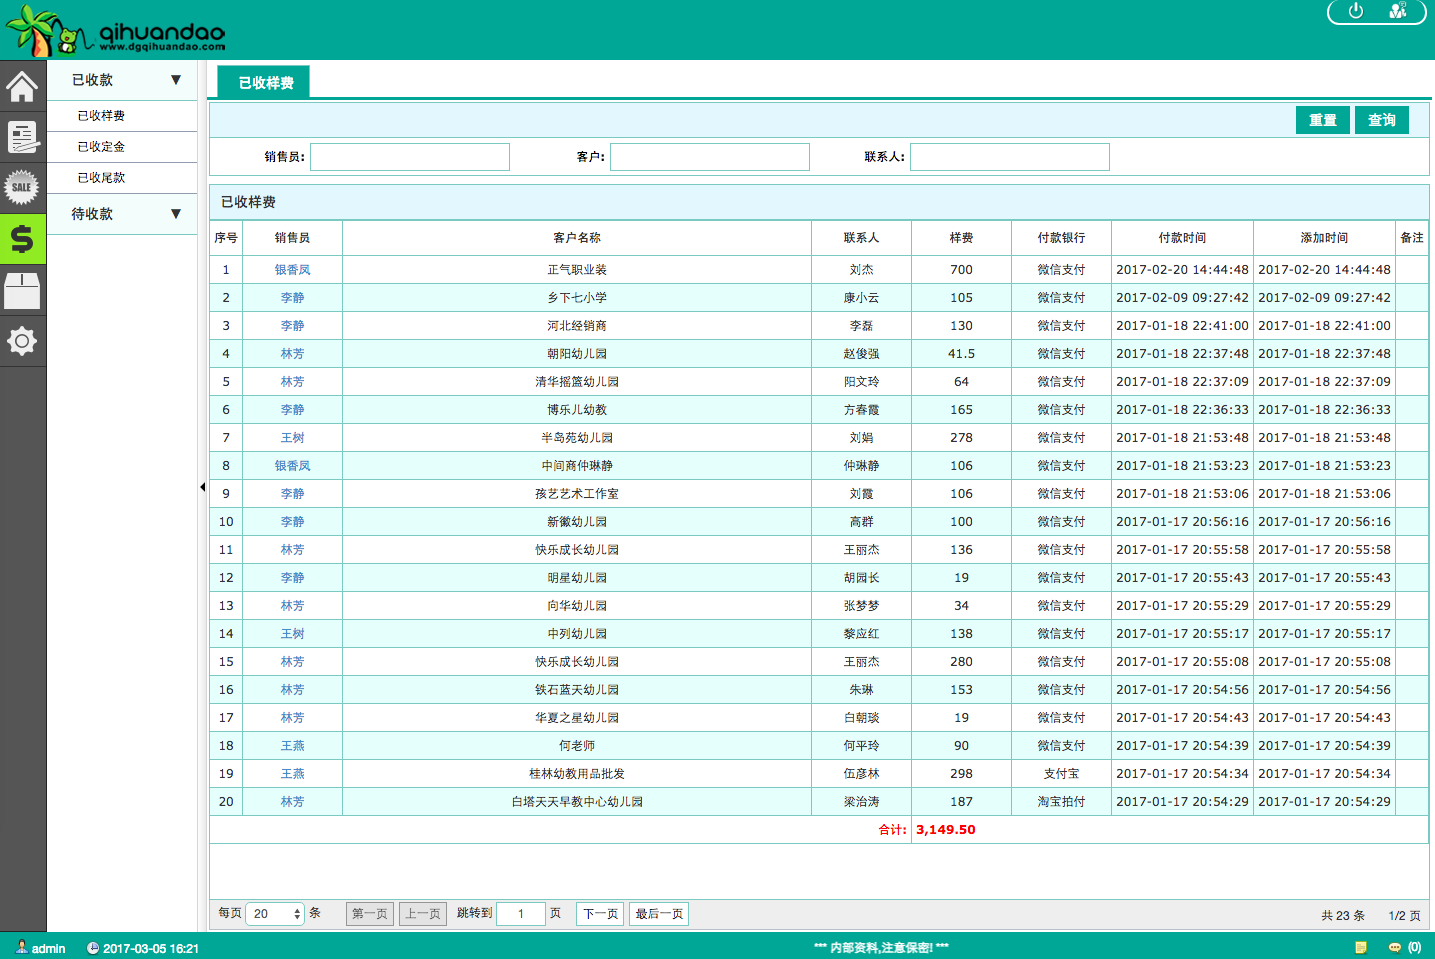Open the gear settings icon
Image resolution: width=1435 pixels, height=959 pixels.
point(22,341)
